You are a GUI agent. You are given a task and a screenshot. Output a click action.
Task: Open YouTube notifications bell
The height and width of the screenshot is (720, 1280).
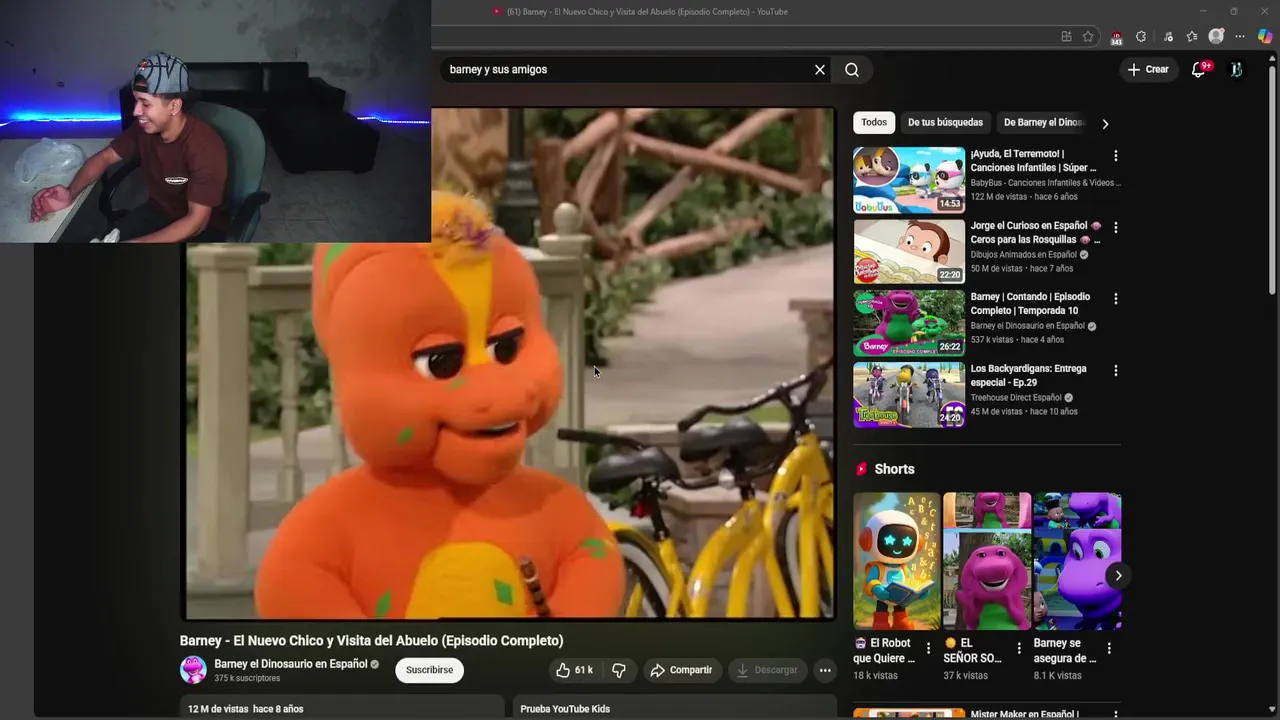1198,69
